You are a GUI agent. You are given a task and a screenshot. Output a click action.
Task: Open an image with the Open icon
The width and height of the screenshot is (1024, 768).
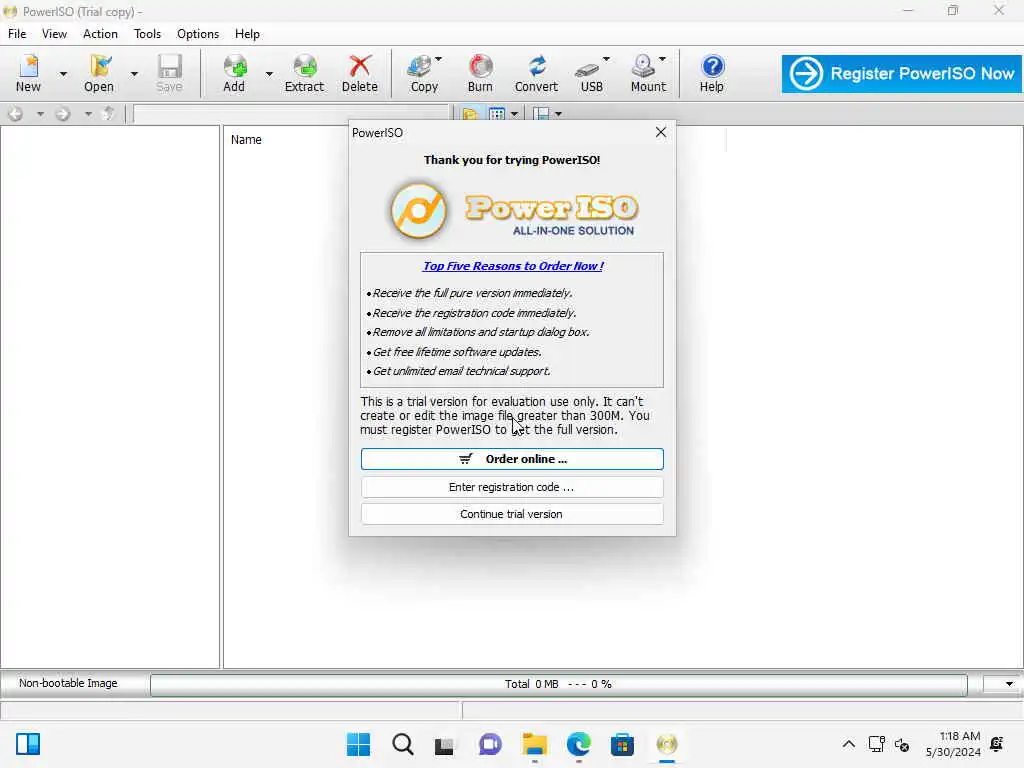[99, 73]
